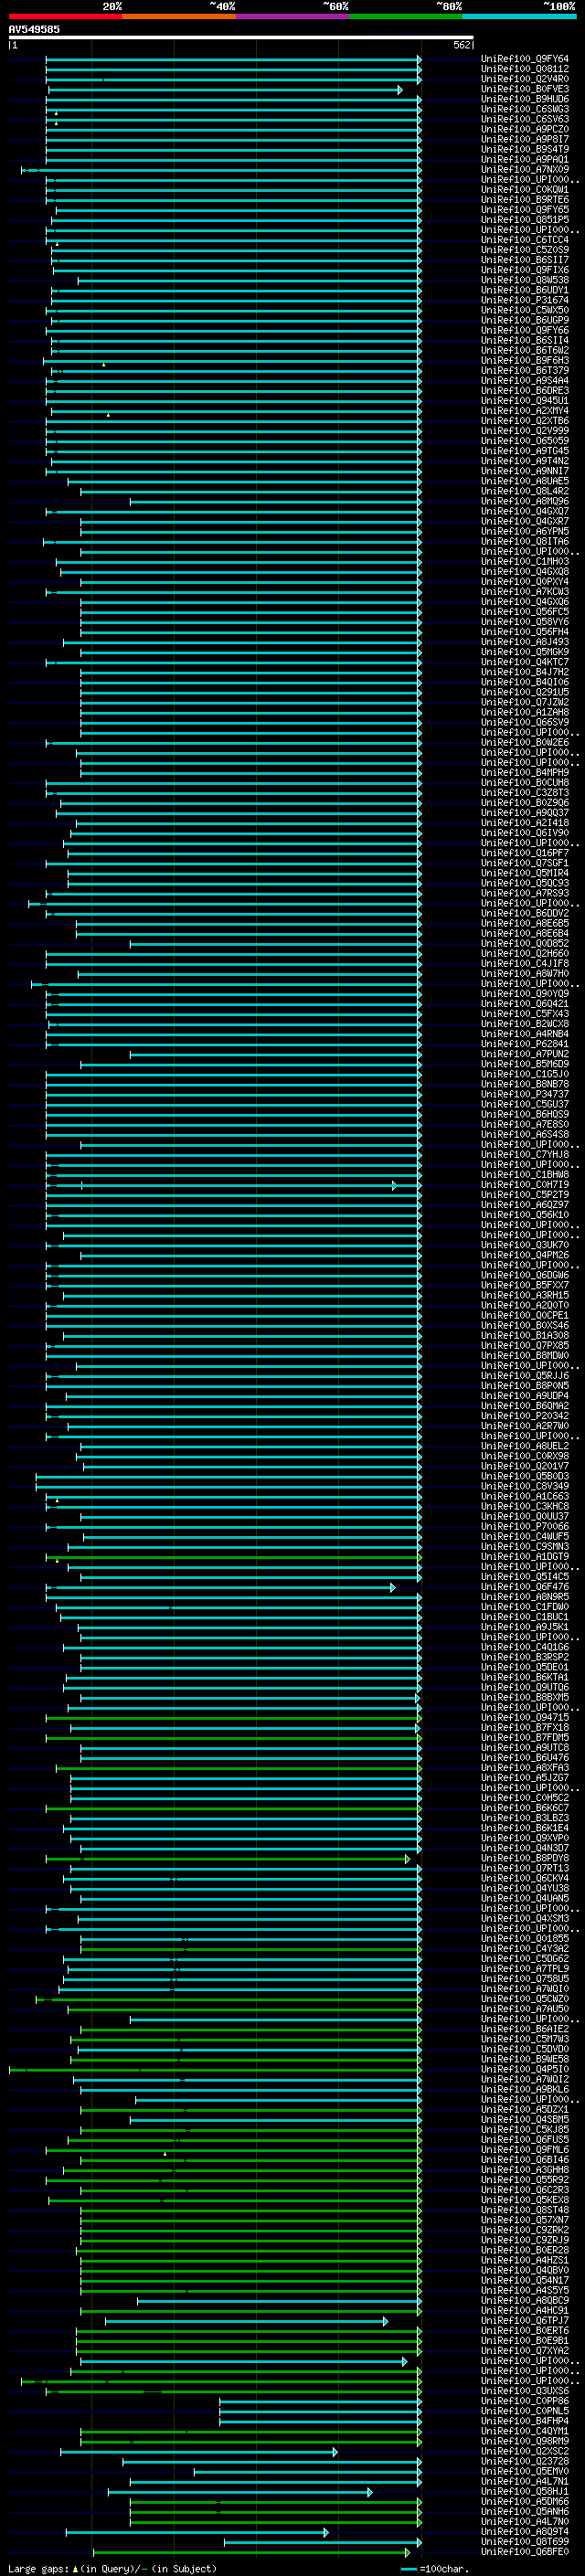Select hit UniRef100_A8J493
585x2576 pixels.
[x=525, y=642]
